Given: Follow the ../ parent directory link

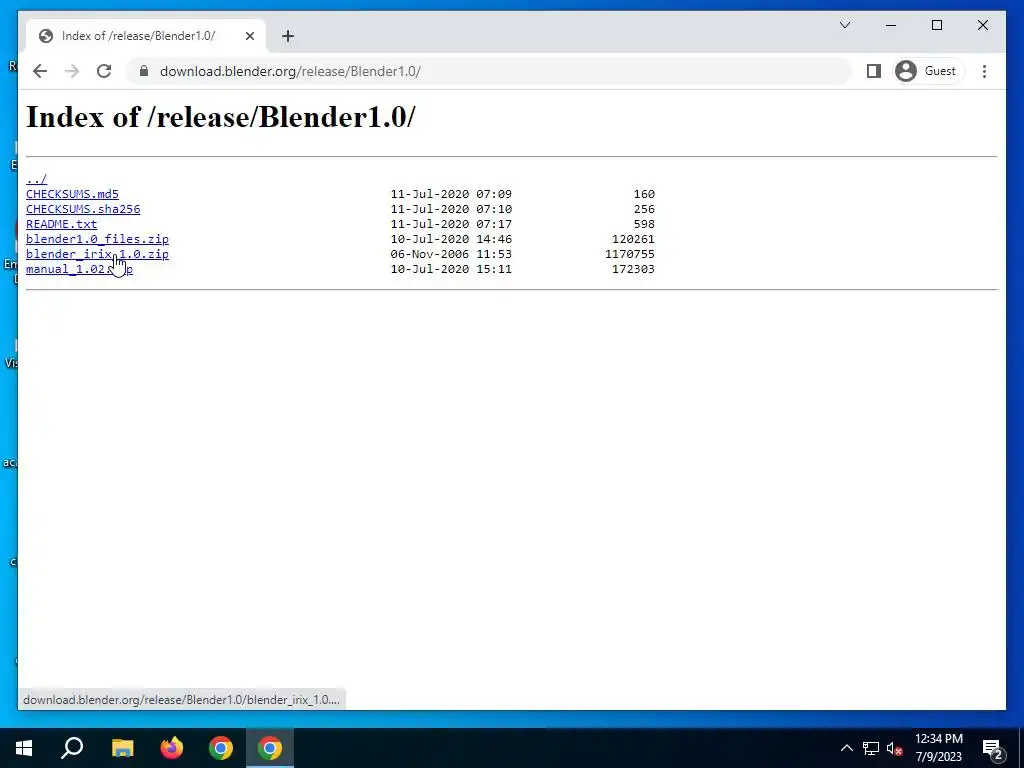Looking at the screenshot, I should point(36,179).
